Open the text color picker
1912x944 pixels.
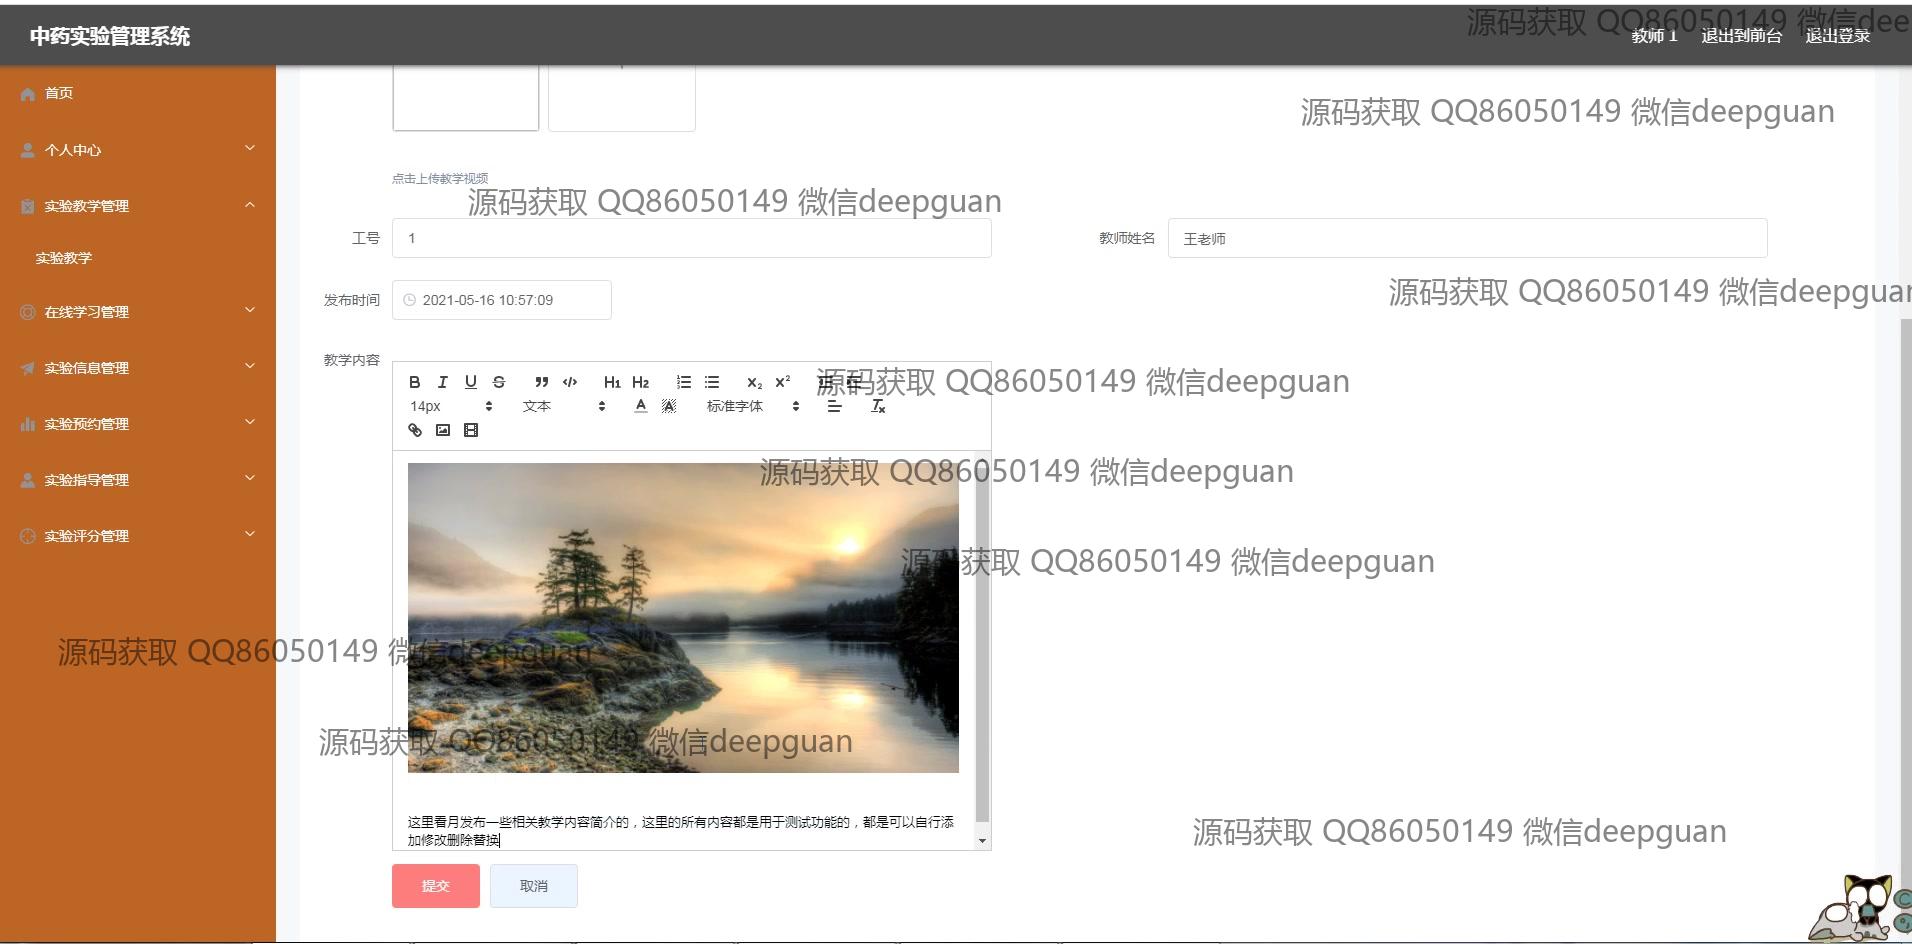coord(641,406)
